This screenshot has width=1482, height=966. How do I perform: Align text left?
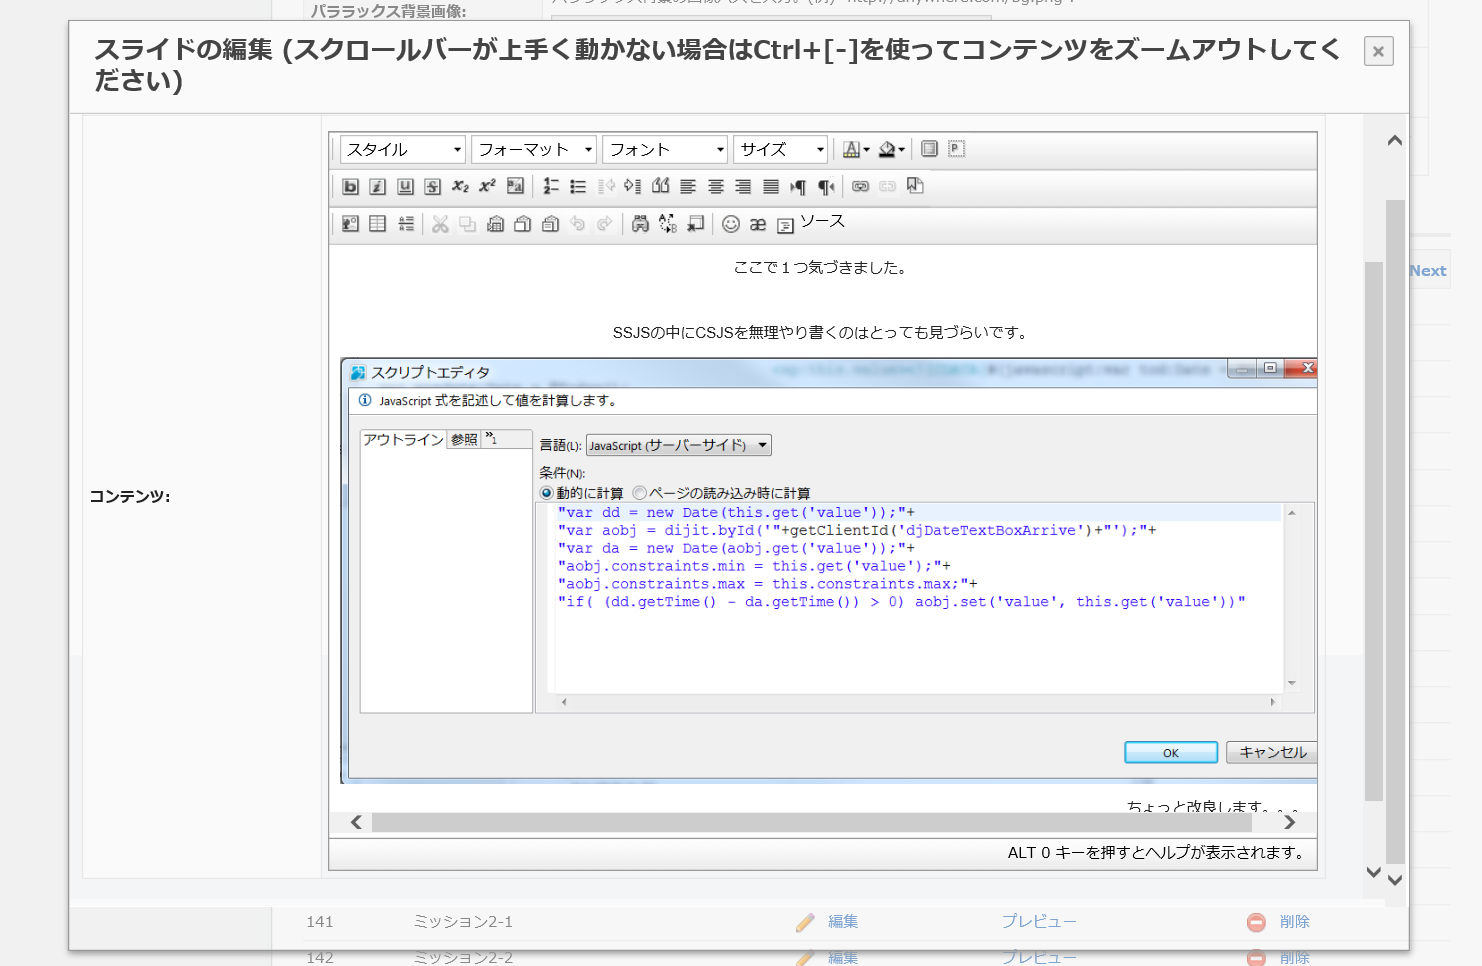tap(688, 186)
